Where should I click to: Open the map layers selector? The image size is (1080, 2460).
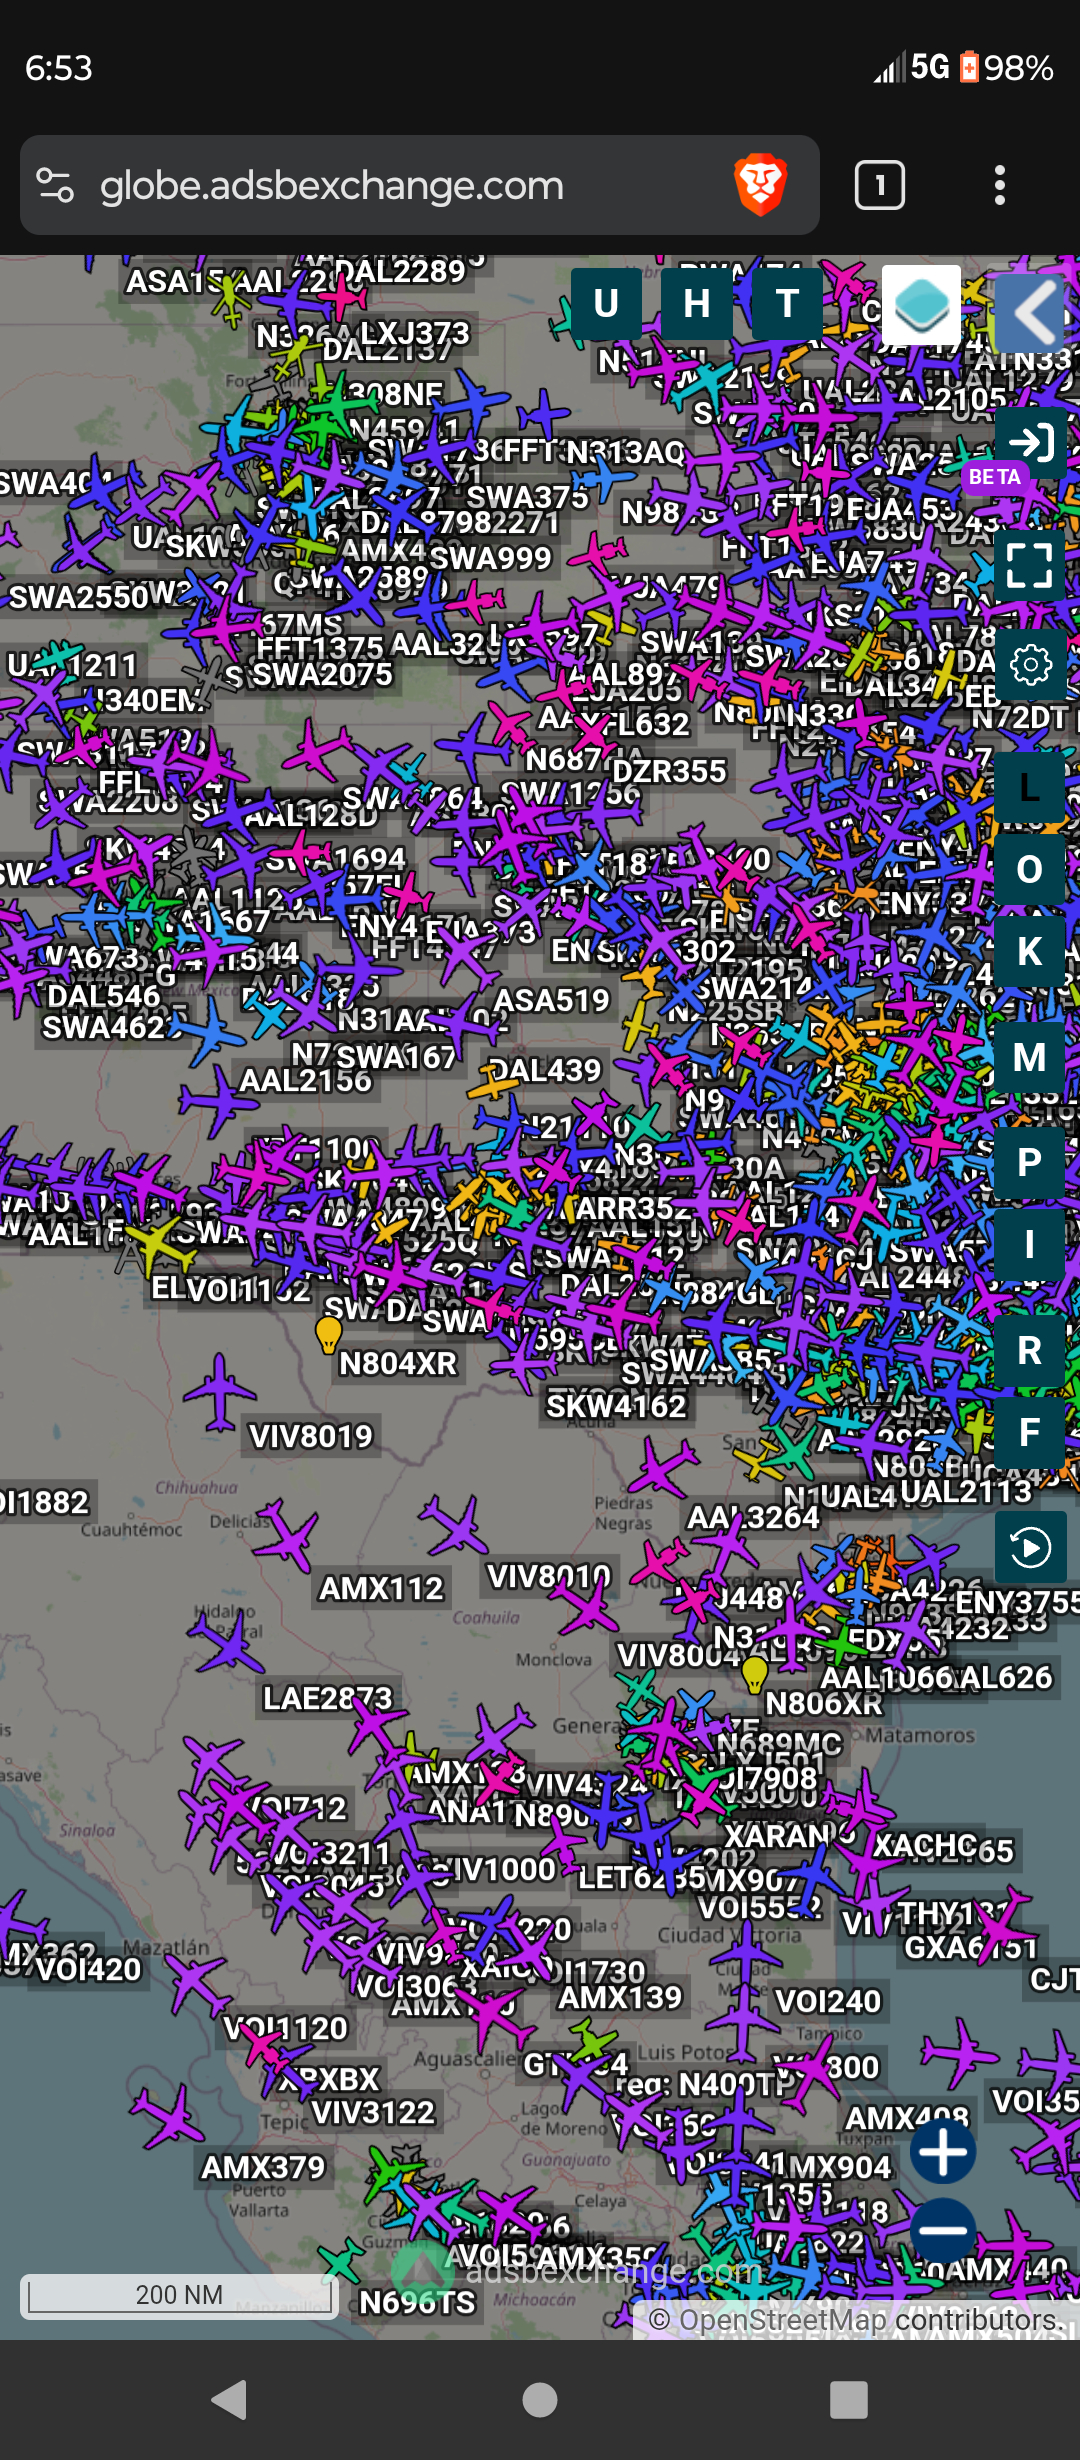[921, 305]
